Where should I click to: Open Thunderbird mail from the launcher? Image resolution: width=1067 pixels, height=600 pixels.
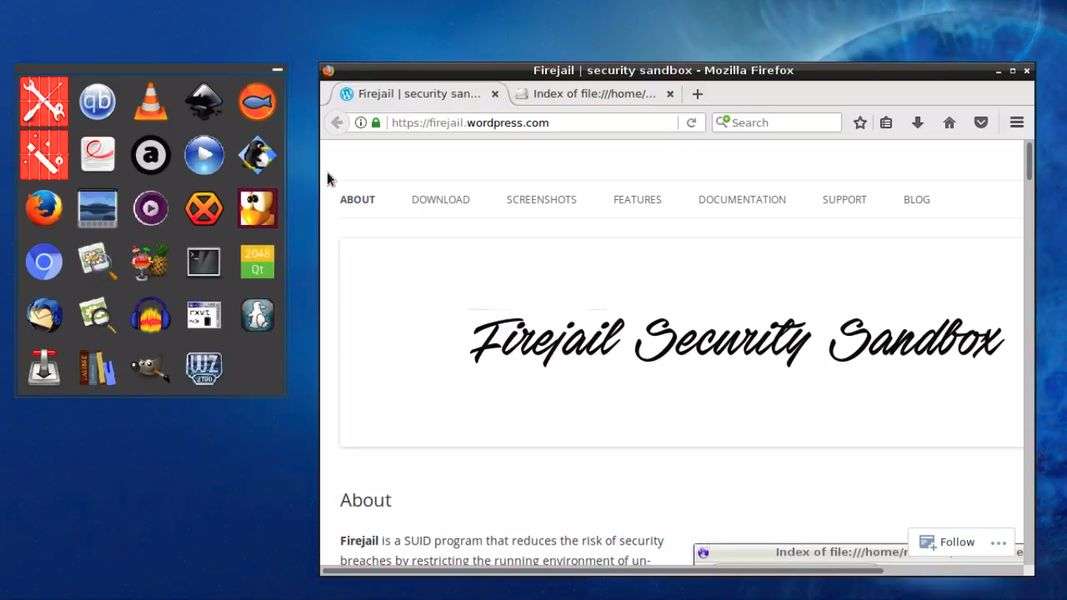pyautogui.click(x=44, y=315)
